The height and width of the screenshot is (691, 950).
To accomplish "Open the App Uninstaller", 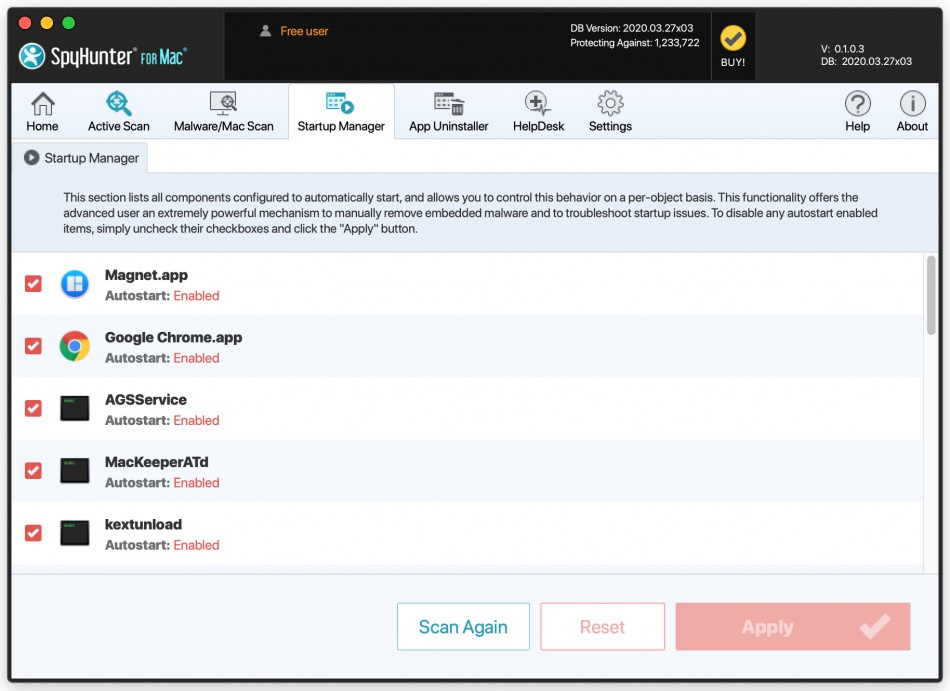I will pyautogui.click(x=447, y=110).
